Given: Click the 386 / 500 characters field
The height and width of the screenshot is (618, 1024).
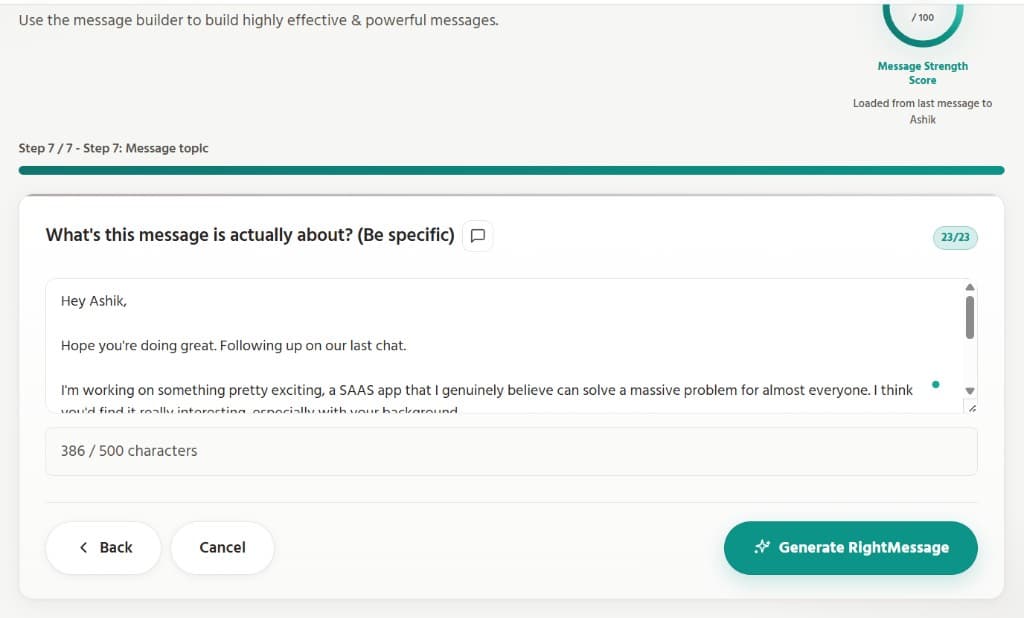Looking at the screenshot, I should pos(510,451).
